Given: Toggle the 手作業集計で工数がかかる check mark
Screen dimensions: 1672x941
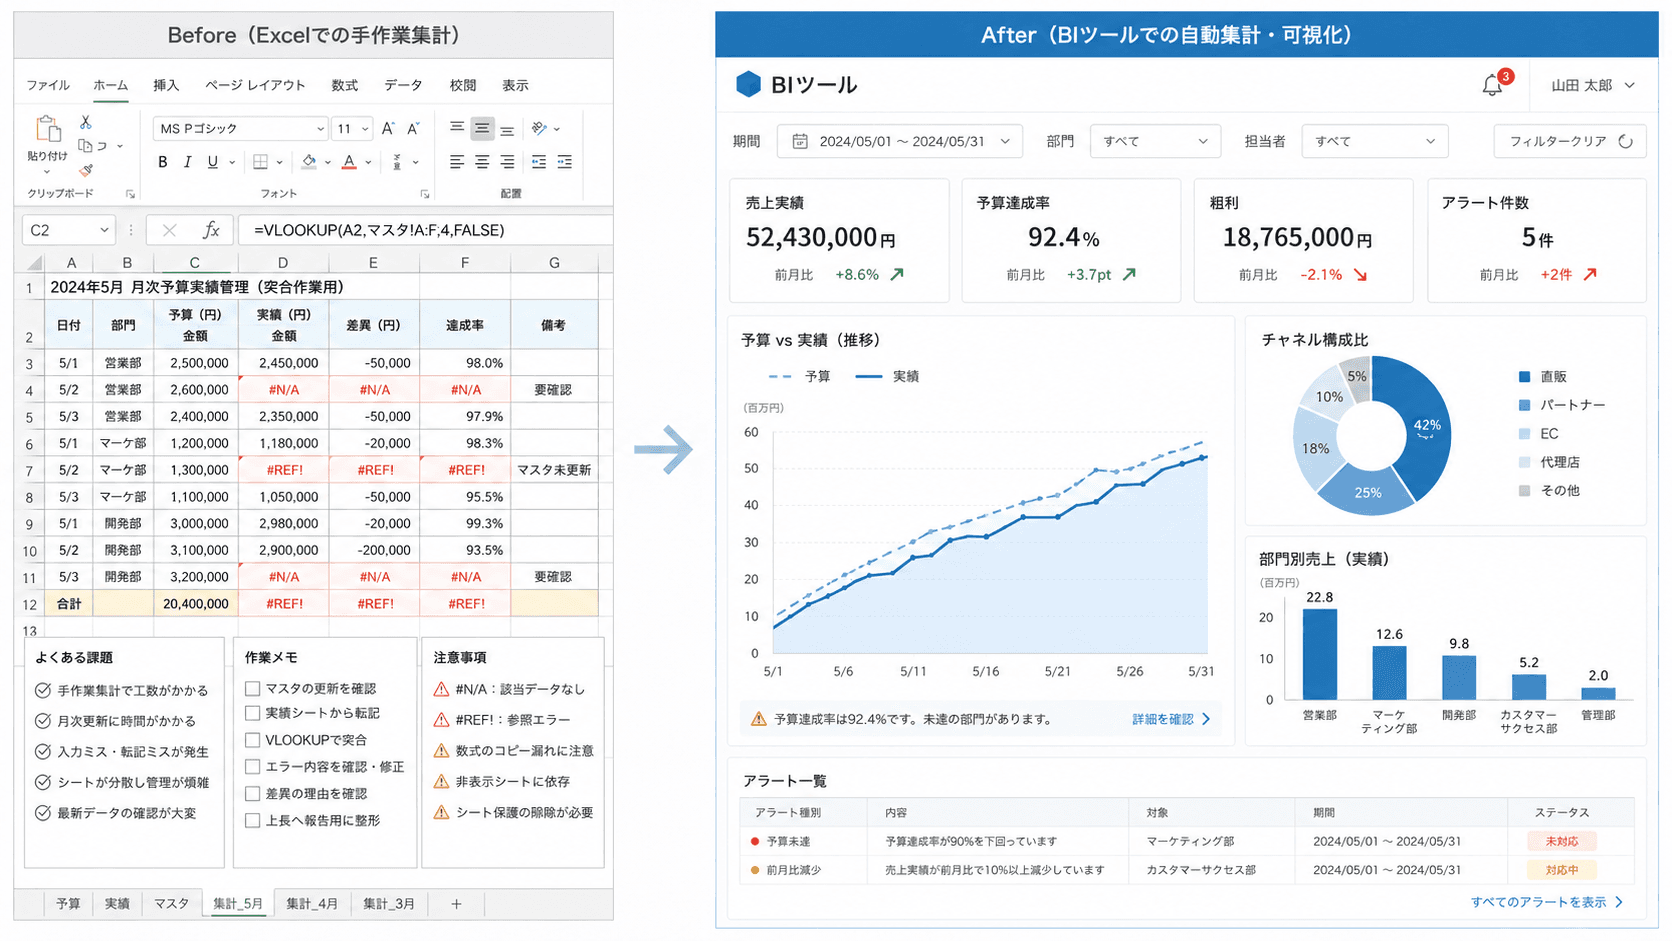Looking at the screenshot, I should point(43,691).
